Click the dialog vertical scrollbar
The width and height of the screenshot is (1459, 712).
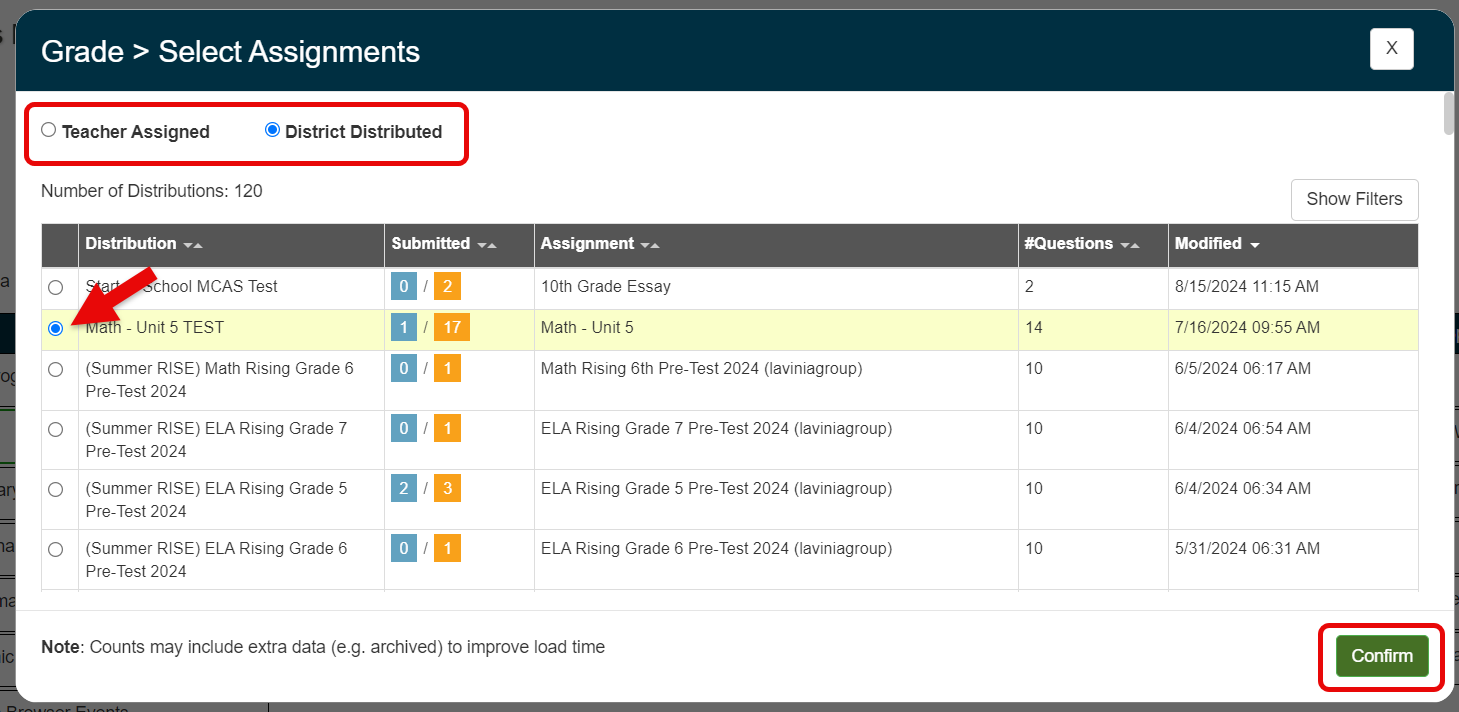coord(1449,113)
